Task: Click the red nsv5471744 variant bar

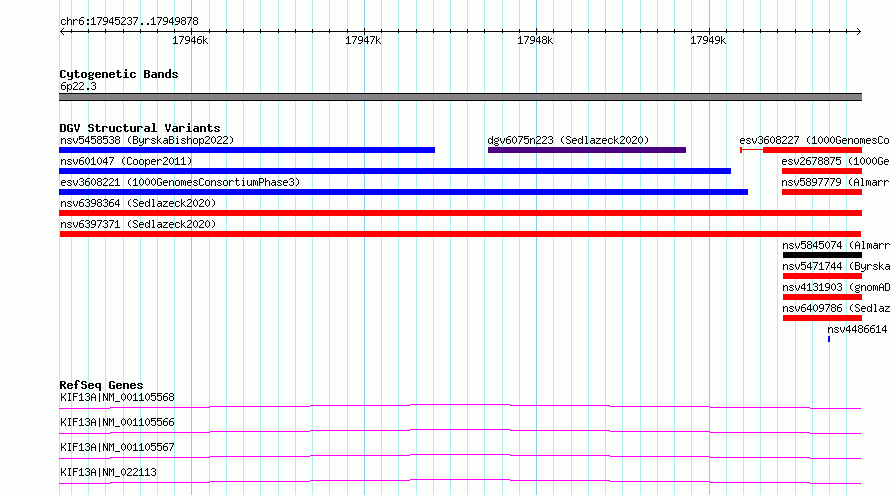Action: click(x=822, y=276)
